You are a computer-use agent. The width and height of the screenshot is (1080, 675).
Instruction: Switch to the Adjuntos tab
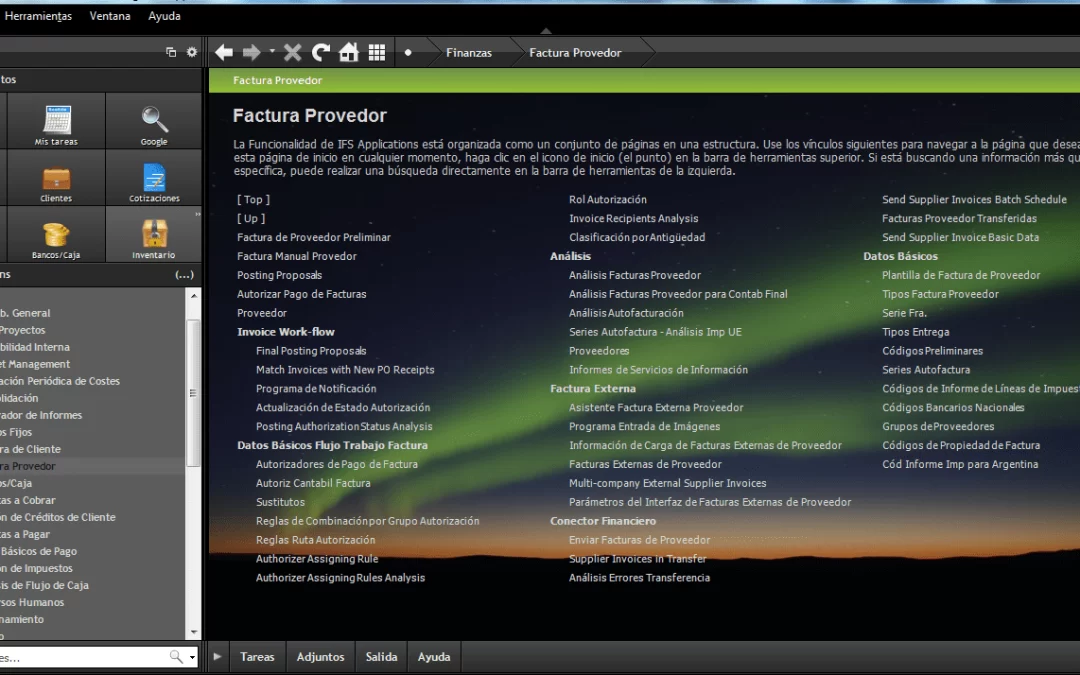(x=320, y=657)
